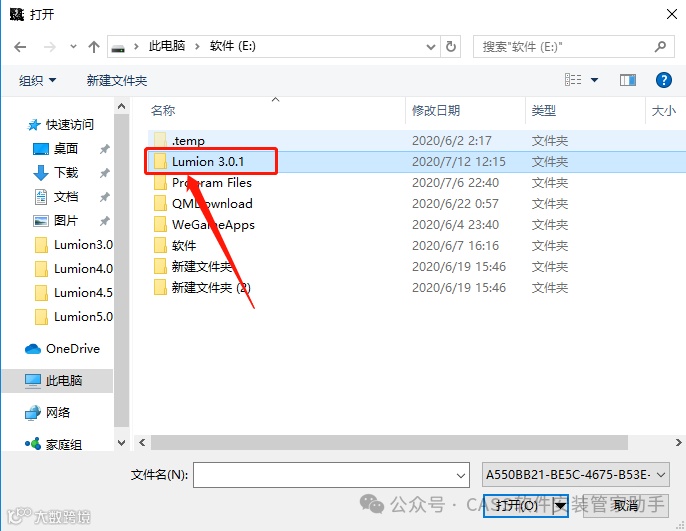Open help with the question mark icon
Image resolution: width=686 pixels, height=531 pixels.
[x=663, y=80]
